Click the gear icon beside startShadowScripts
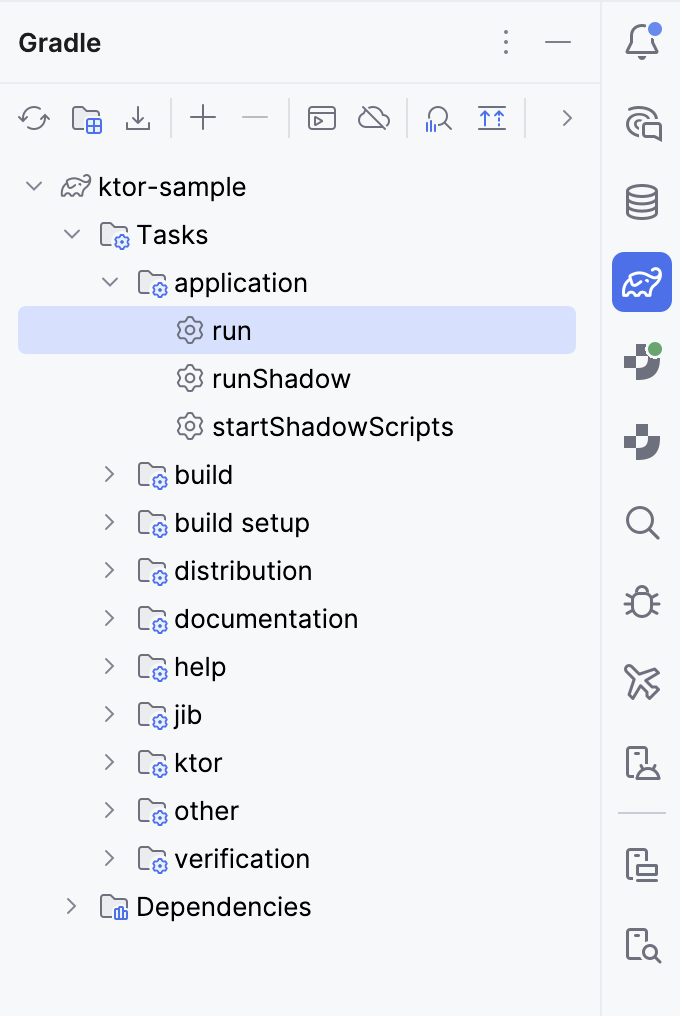The height and width of the screenshot is (1016, 680). [x=190, y=426]
